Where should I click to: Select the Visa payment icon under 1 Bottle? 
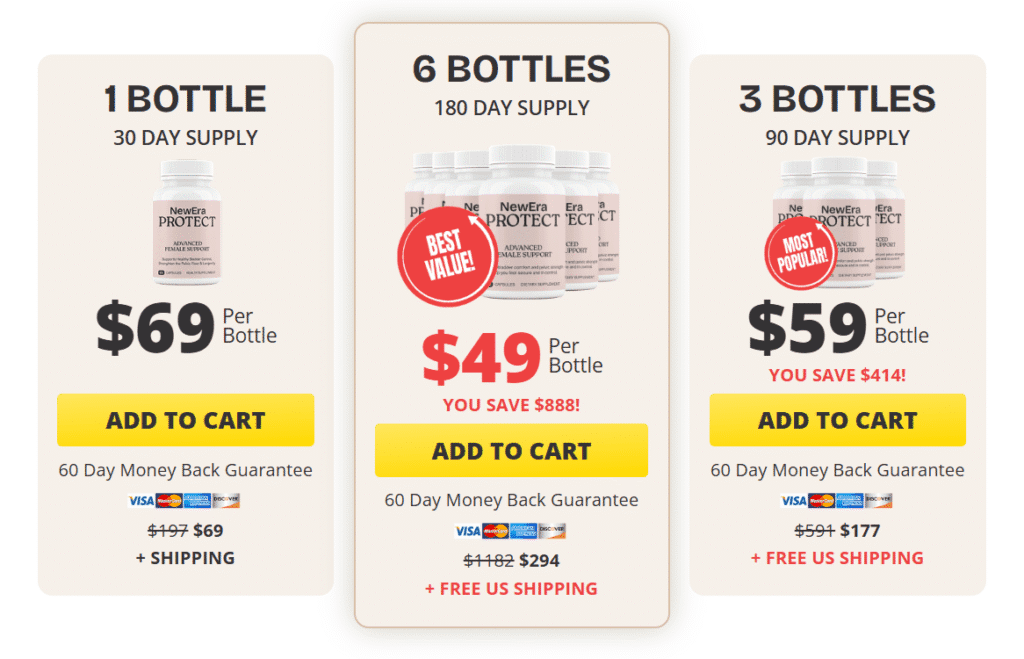click(141, 500)
